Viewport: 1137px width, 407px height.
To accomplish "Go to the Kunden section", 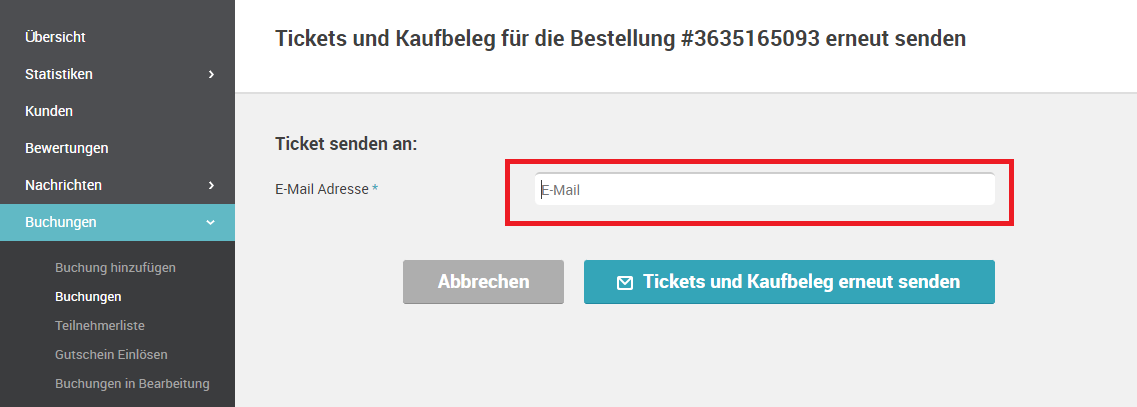I will 49,111.
